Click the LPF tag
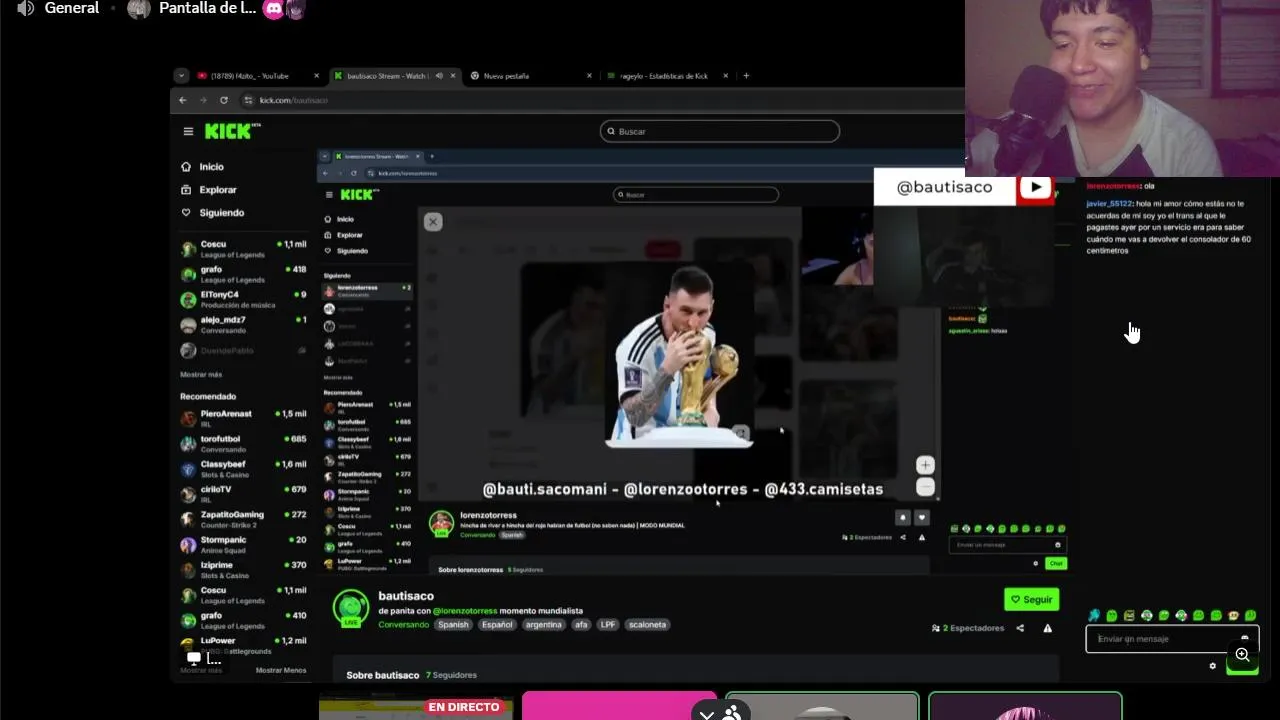This screenshot has height=720, width=1280. coord(608,624)
